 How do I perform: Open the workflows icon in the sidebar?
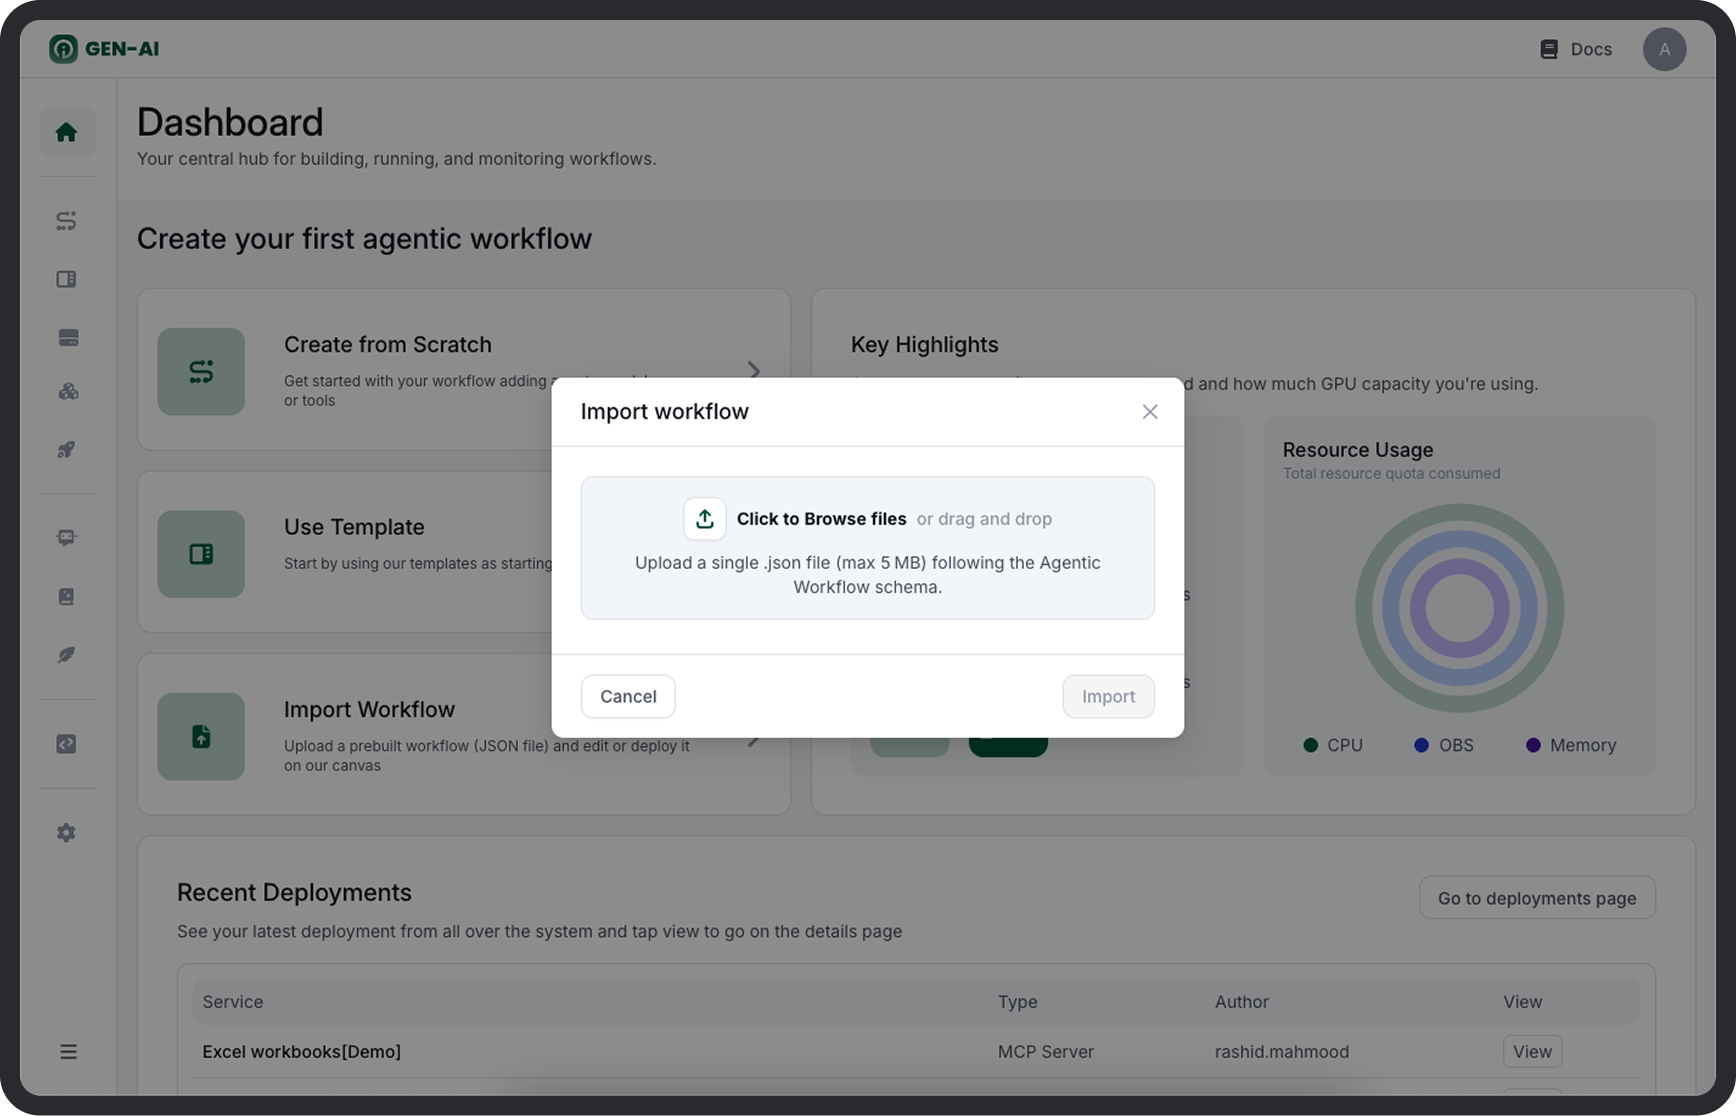67,221
